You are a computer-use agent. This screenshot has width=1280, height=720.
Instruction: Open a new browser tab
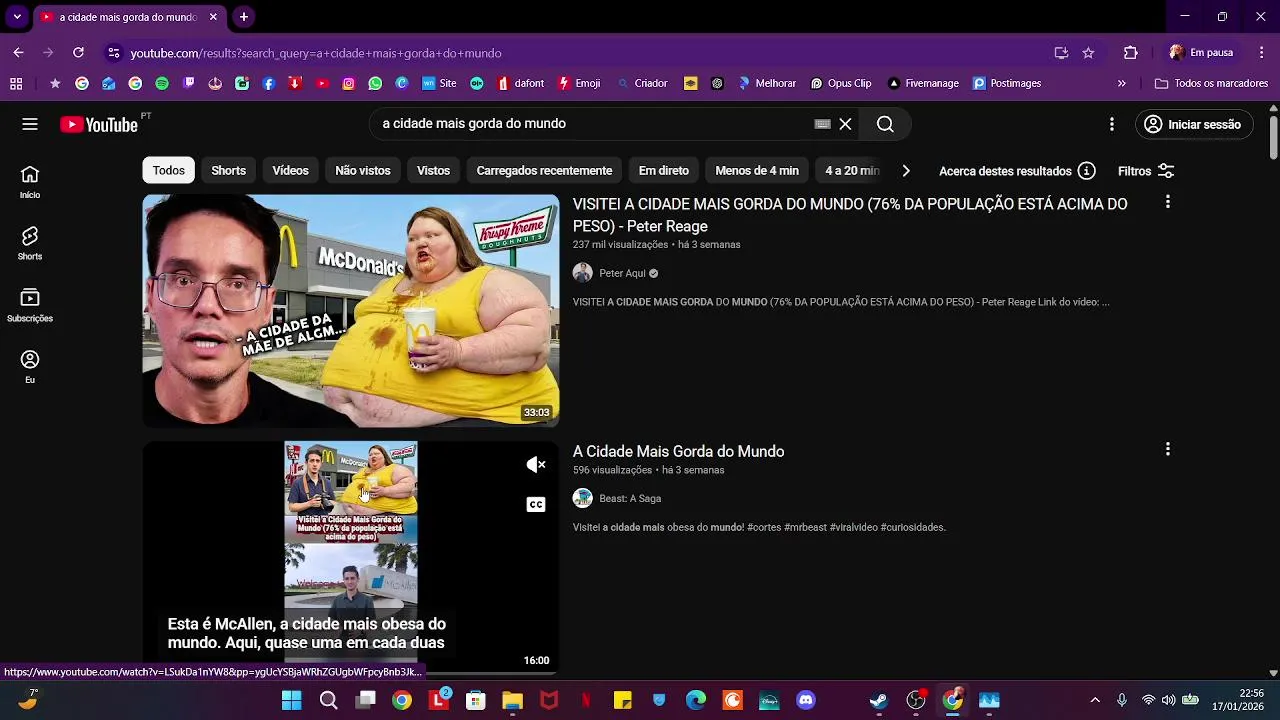pyautogui.click(x=244, y=17)
